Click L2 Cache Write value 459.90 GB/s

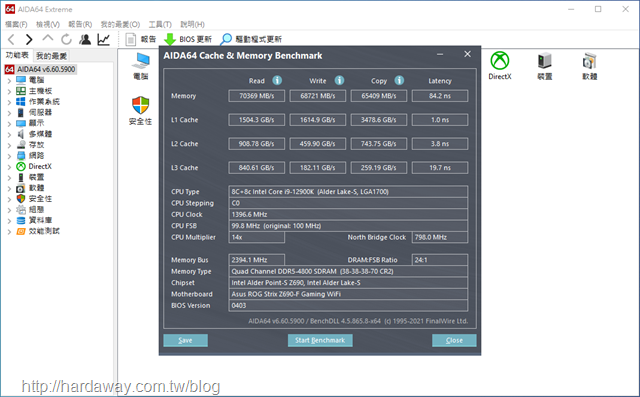pyautogui.click(x=318, y=144)
